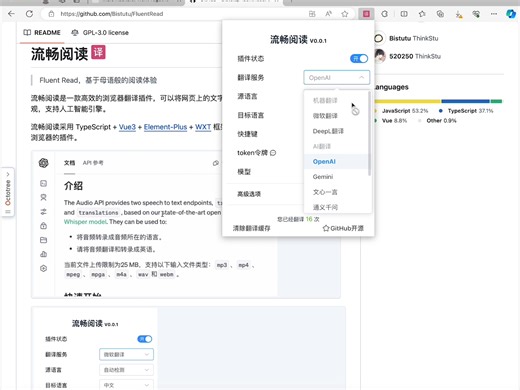This screenshot has height=390, width=520.
Task: Click the dropdown list scrollbar
Action: point(369,133)
